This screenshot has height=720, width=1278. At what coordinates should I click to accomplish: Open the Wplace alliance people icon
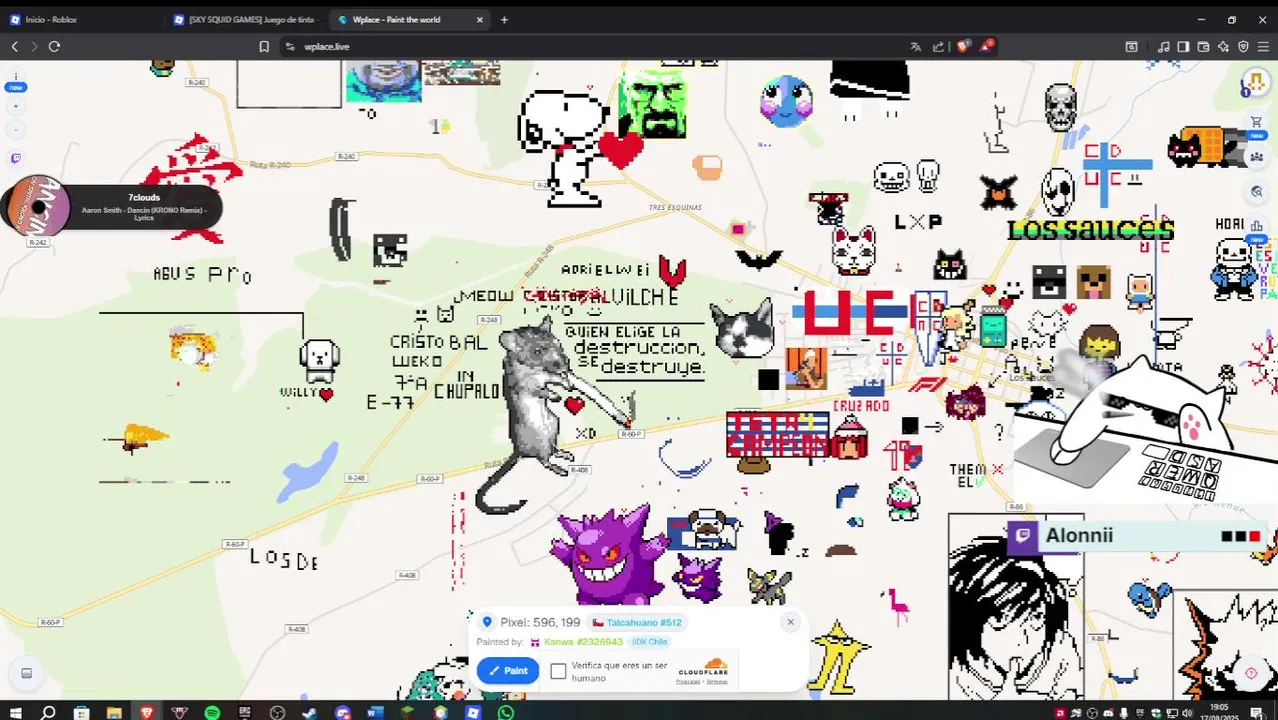[1256, 156]
